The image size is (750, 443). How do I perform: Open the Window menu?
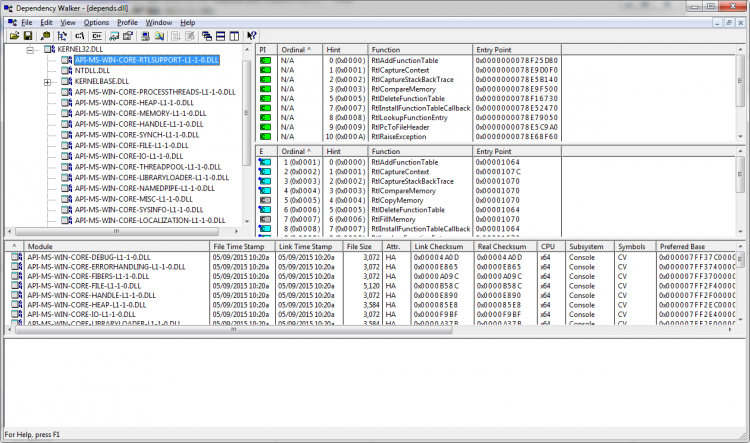158,22
